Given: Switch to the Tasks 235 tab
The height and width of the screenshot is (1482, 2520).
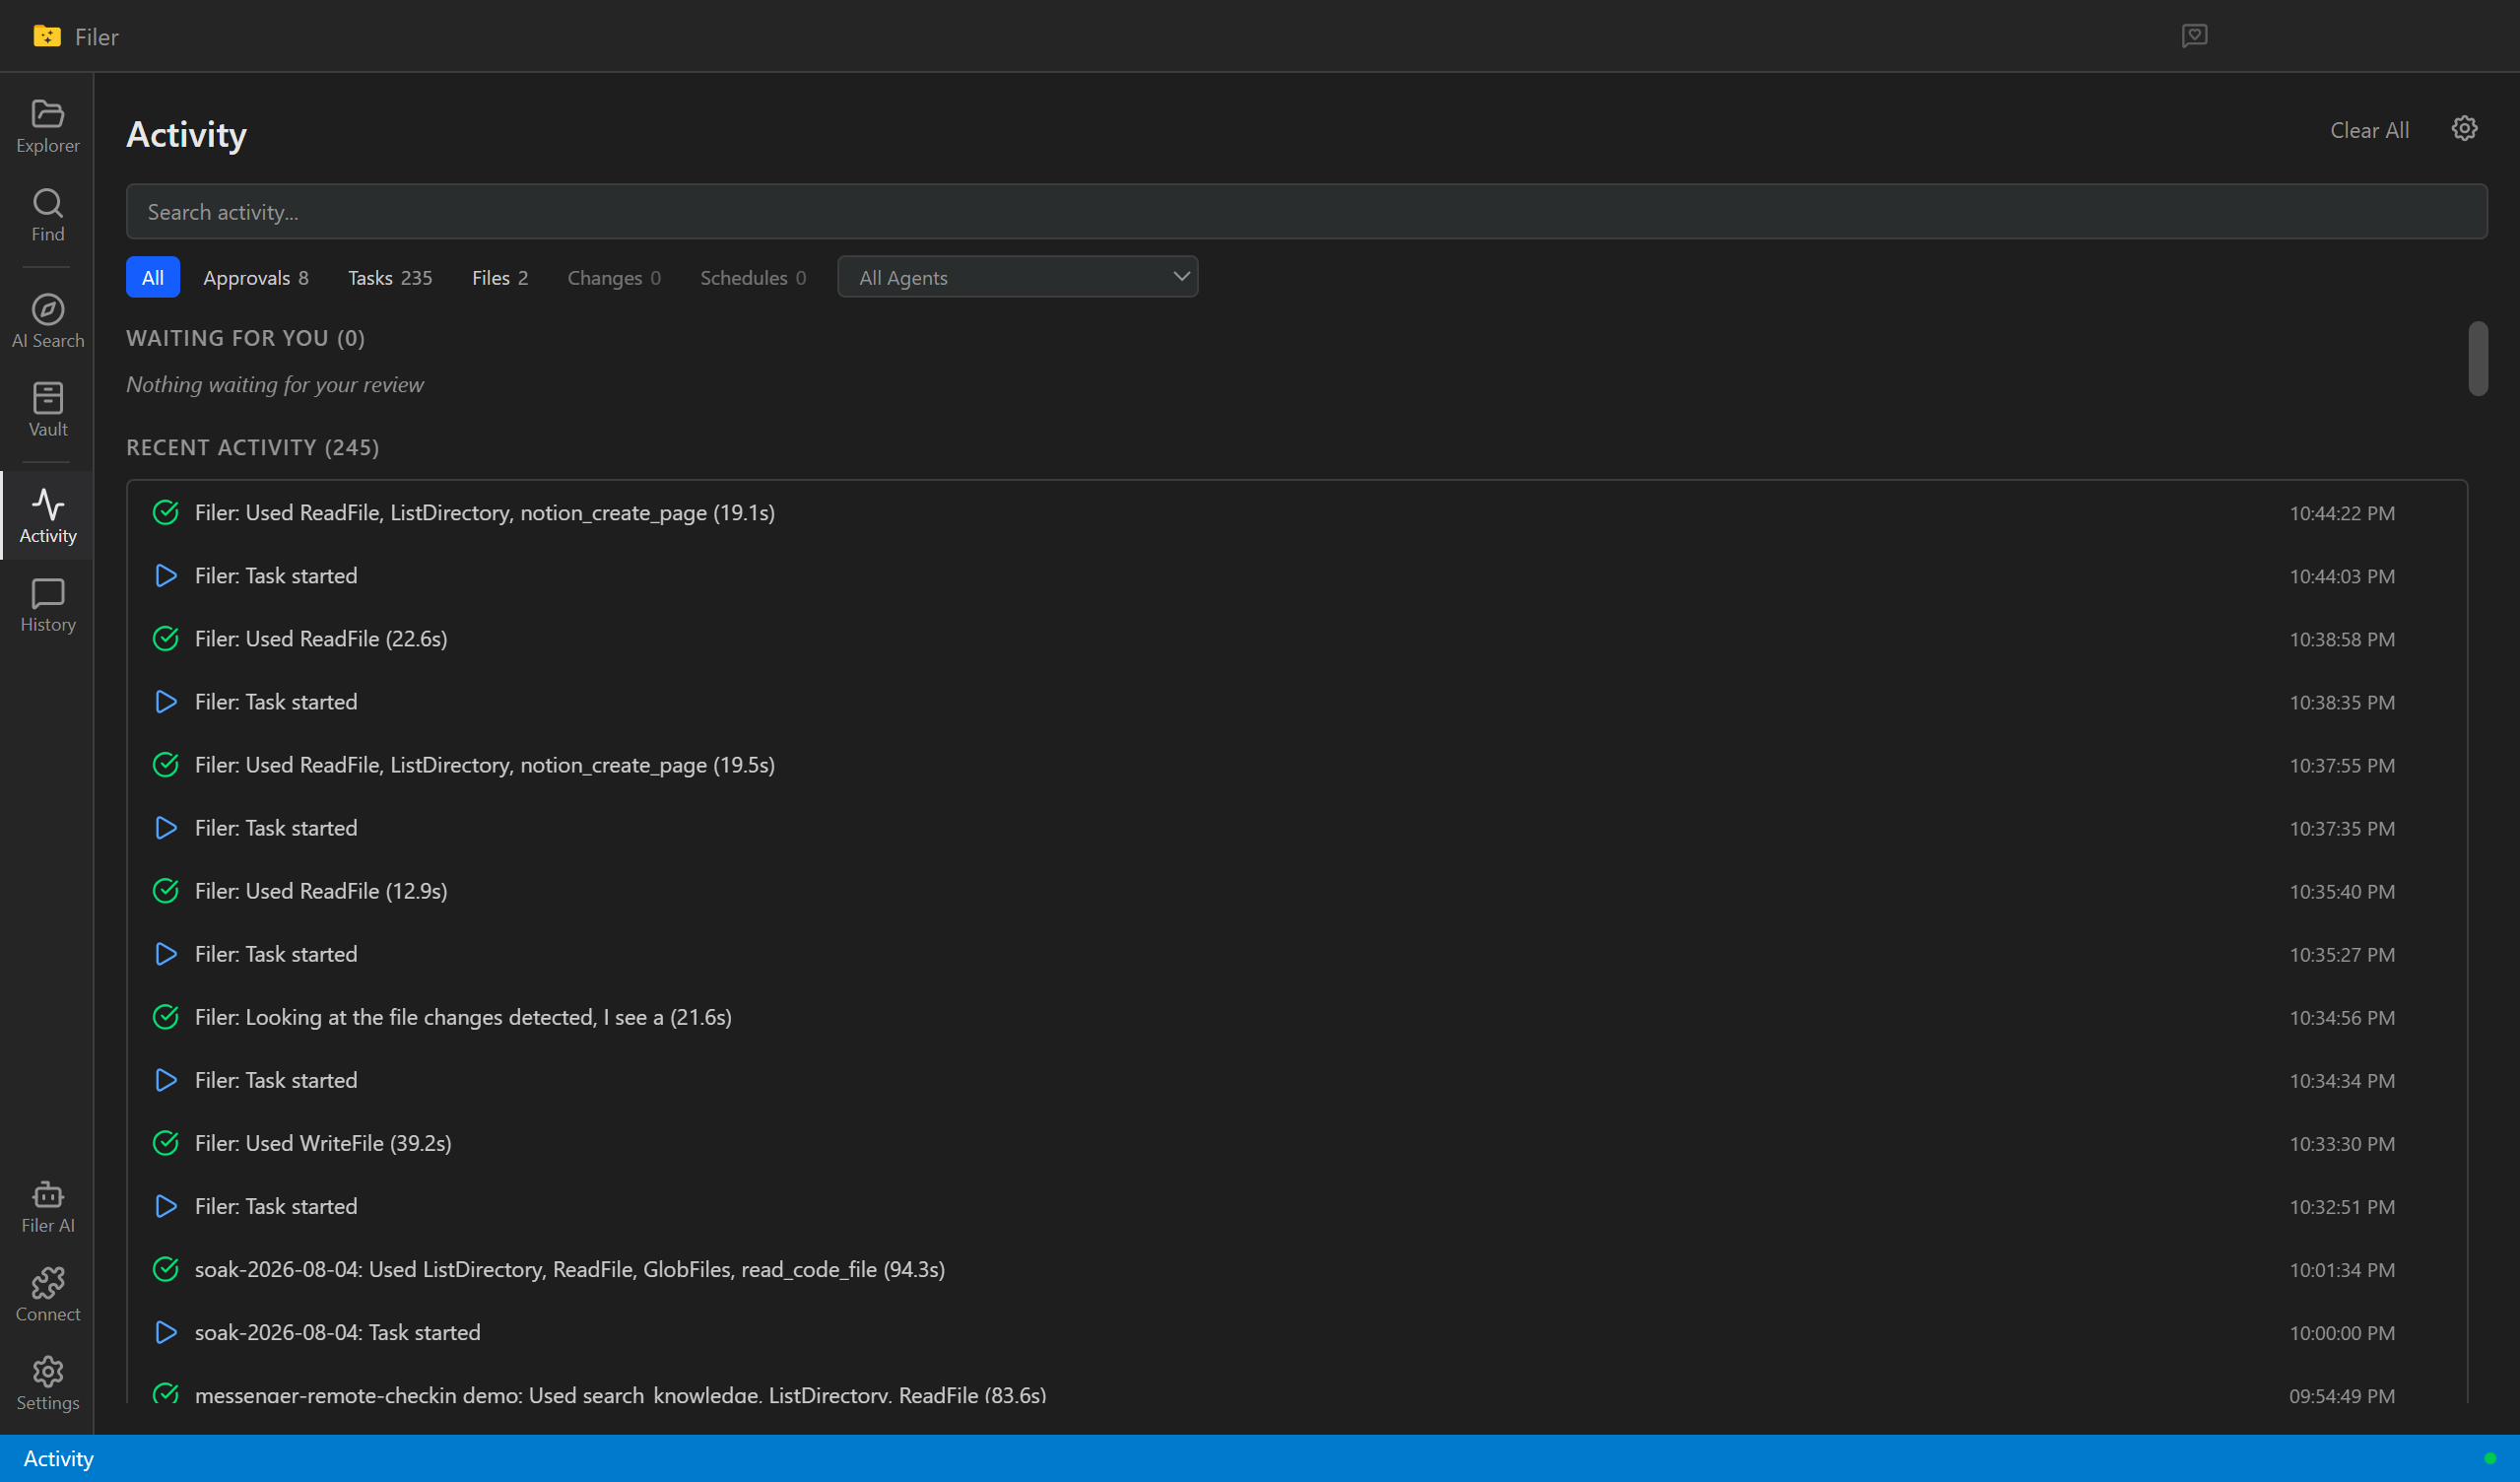Looking at the screenshot, I should 390,277.
